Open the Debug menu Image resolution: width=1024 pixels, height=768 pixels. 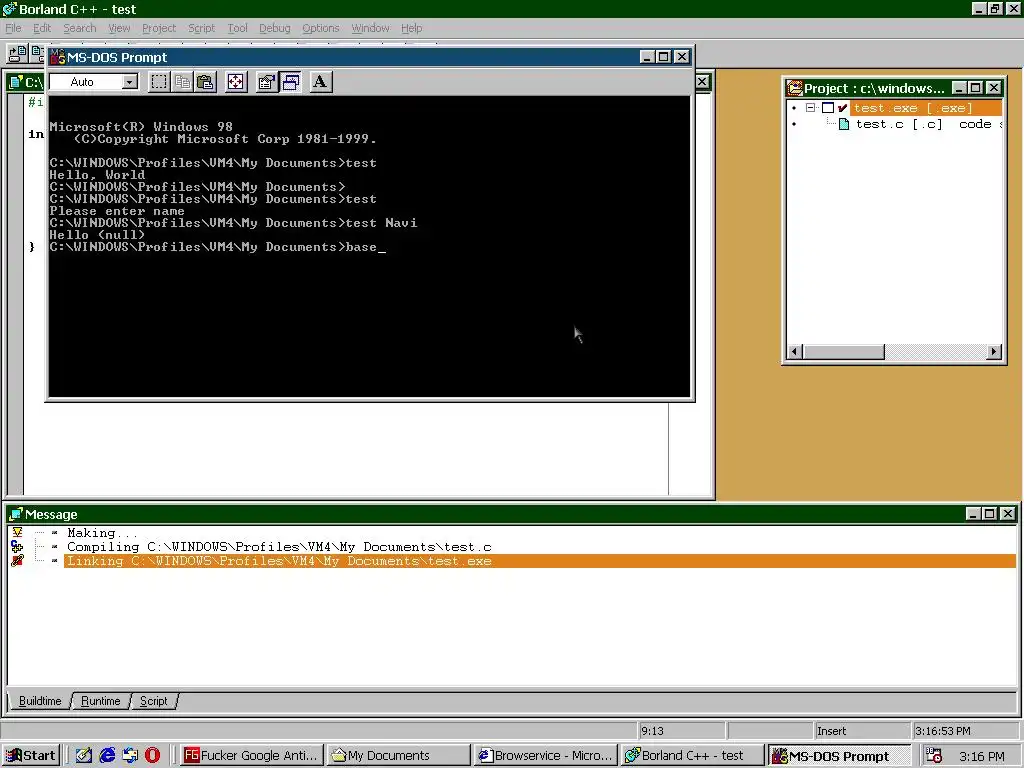point(274,28)
